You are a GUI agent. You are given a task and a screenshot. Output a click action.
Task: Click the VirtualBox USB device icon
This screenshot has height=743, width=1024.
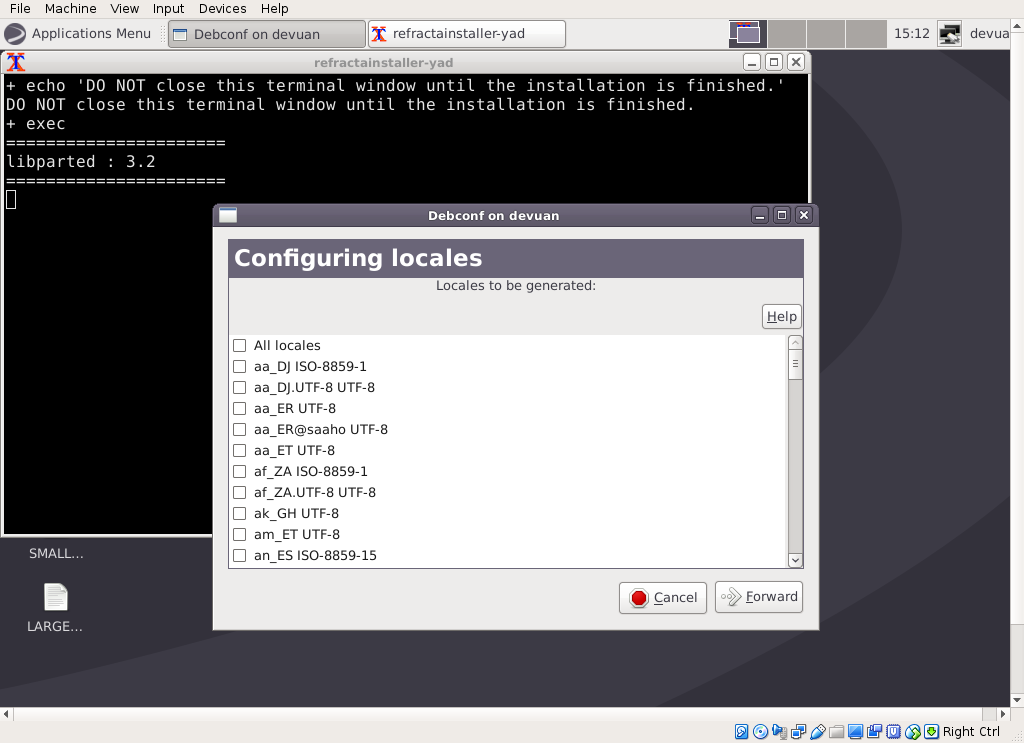(817, 732)
